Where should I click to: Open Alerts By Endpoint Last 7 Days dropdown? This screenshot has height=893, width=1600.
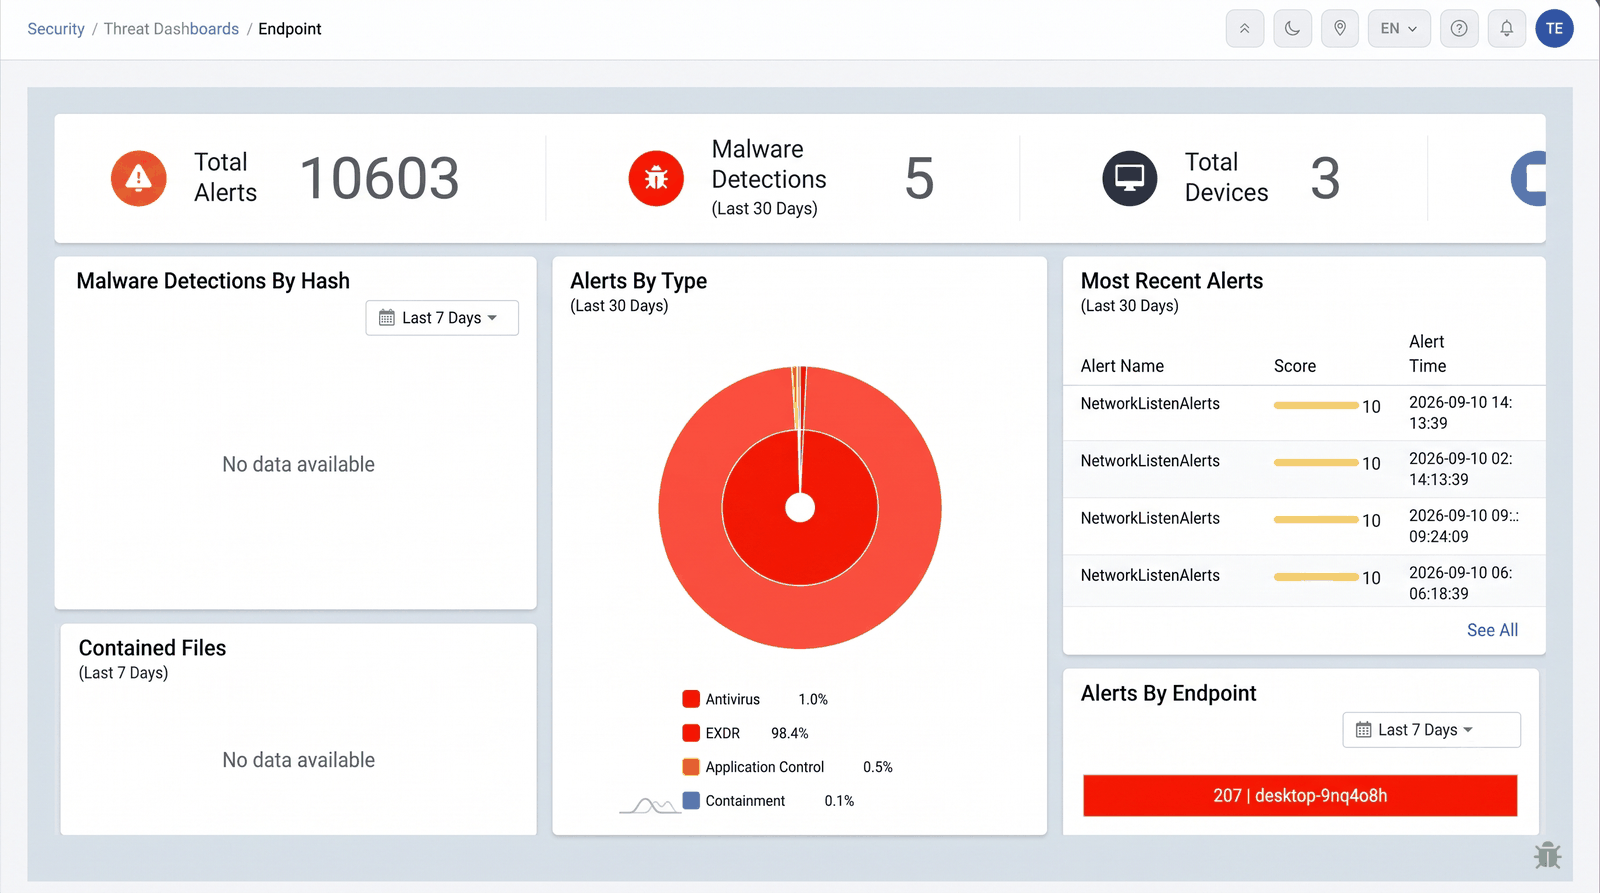tap(1431, 730)
